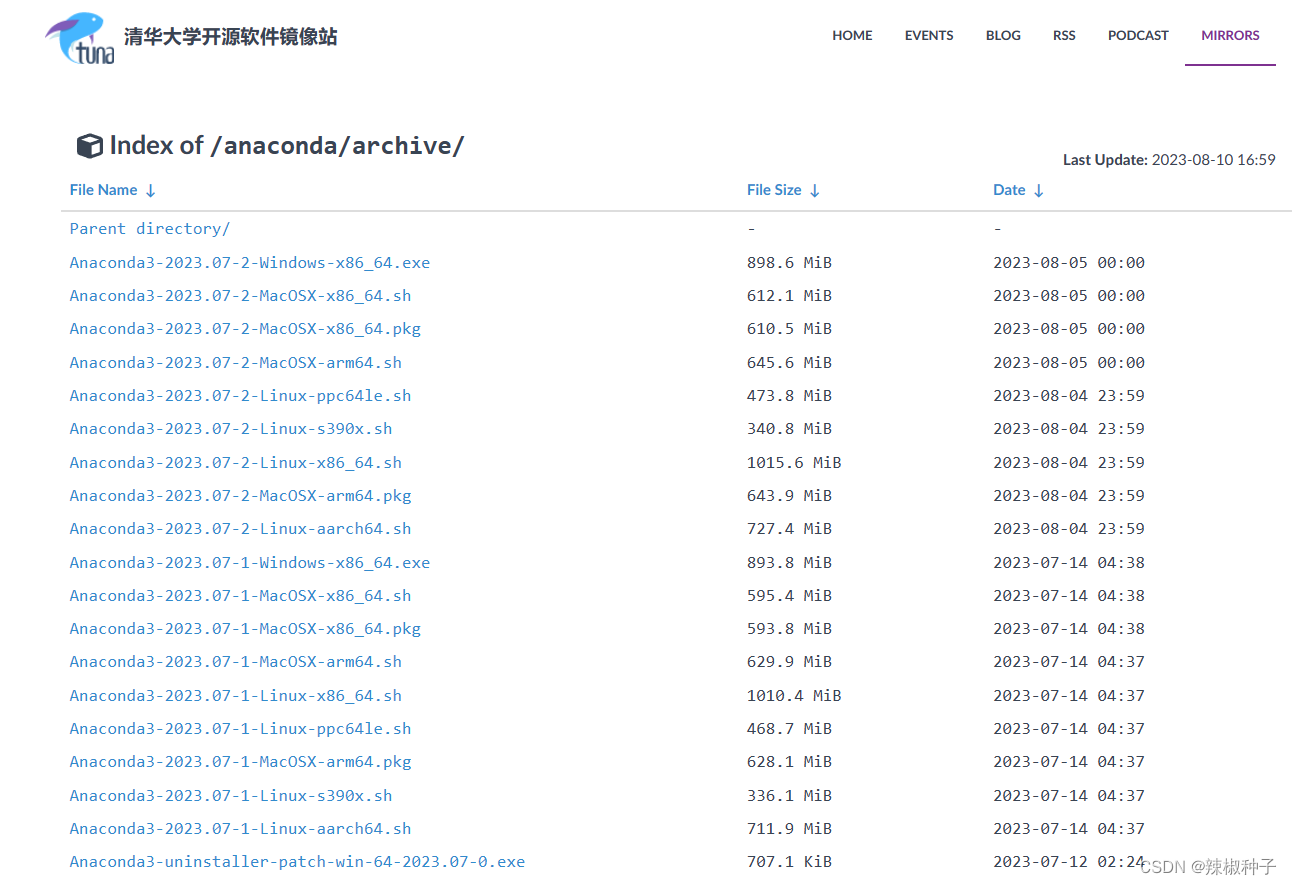
Task: Click the 336.1 MiB size cell
Action: tap(789, 796)
